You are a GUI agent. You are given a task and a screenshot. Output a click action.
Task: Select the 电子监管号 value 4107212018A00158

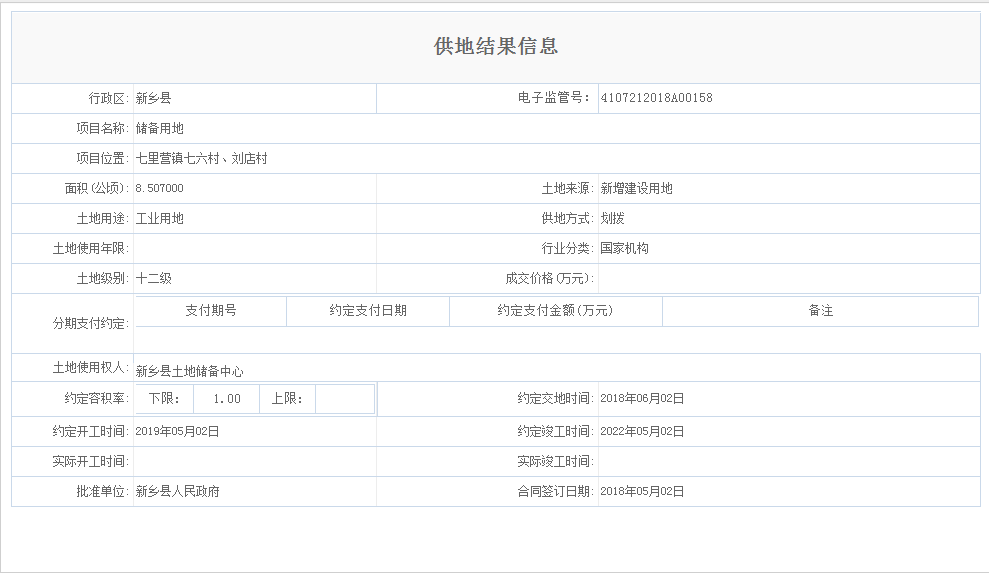(656, 98)
